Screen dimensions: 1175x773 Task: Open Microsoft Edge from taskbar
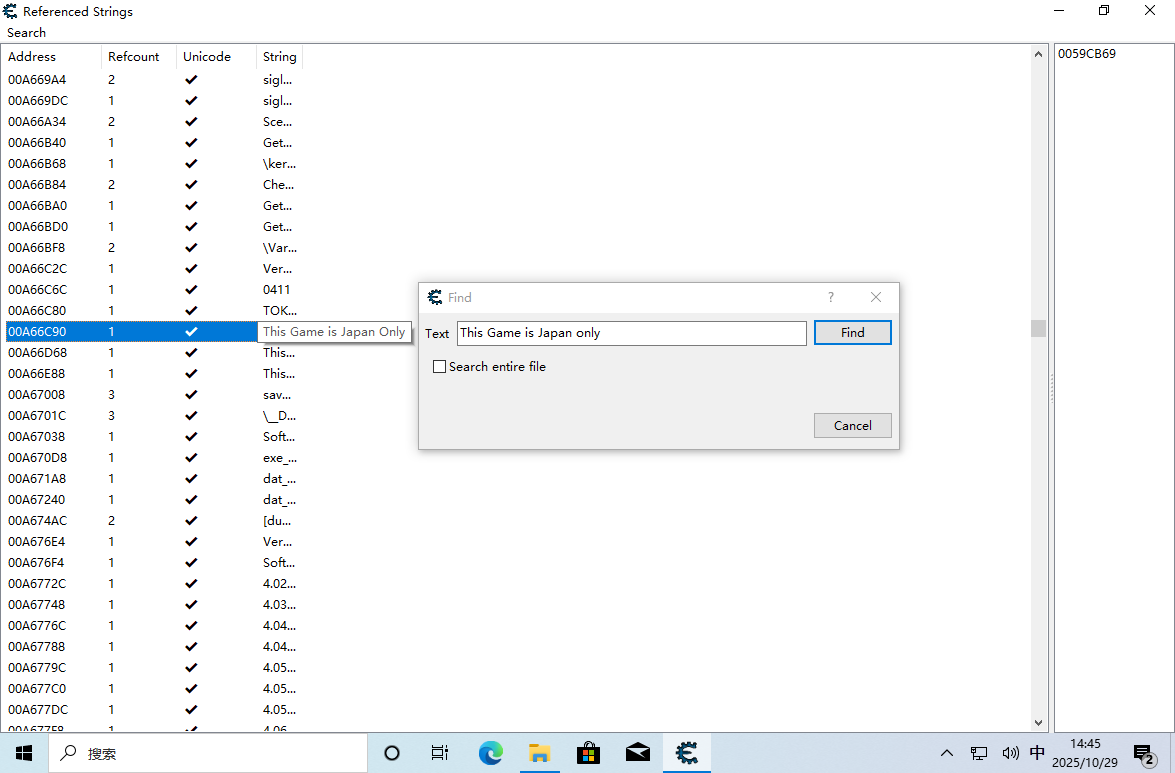490,753
